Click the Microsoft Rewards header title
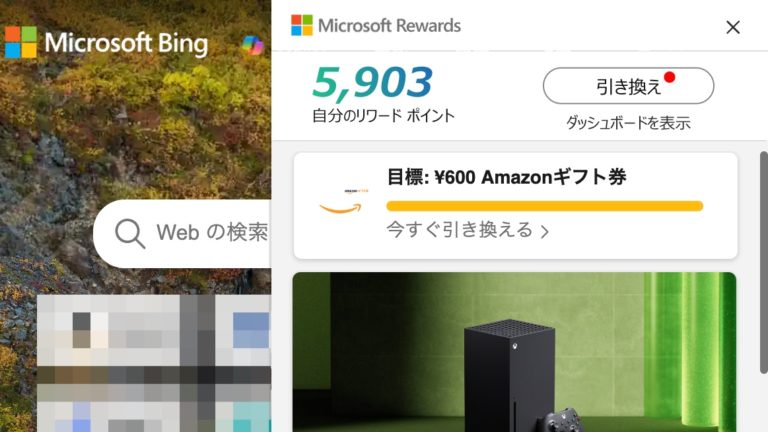 389,25
